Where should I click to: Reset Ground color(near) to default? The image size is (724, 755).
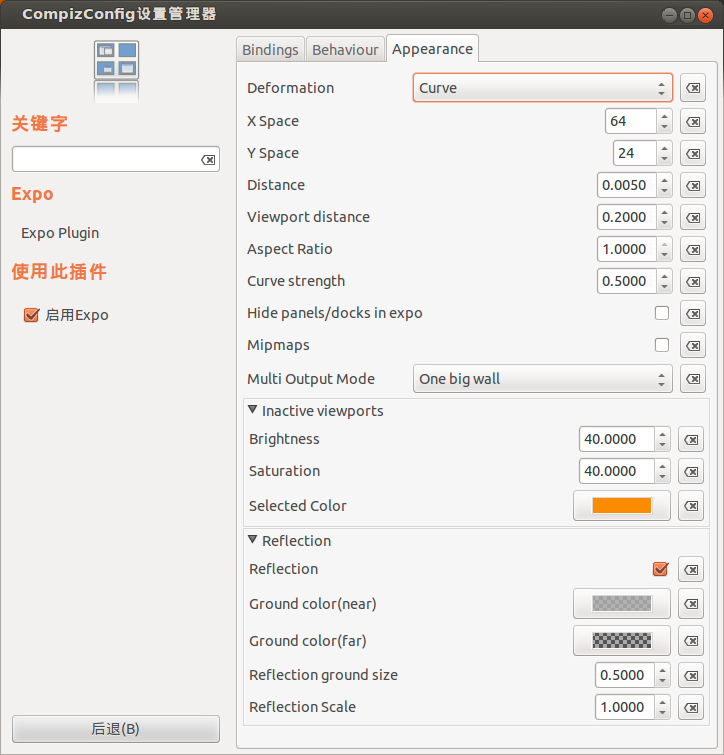click(x=691, y=603)
